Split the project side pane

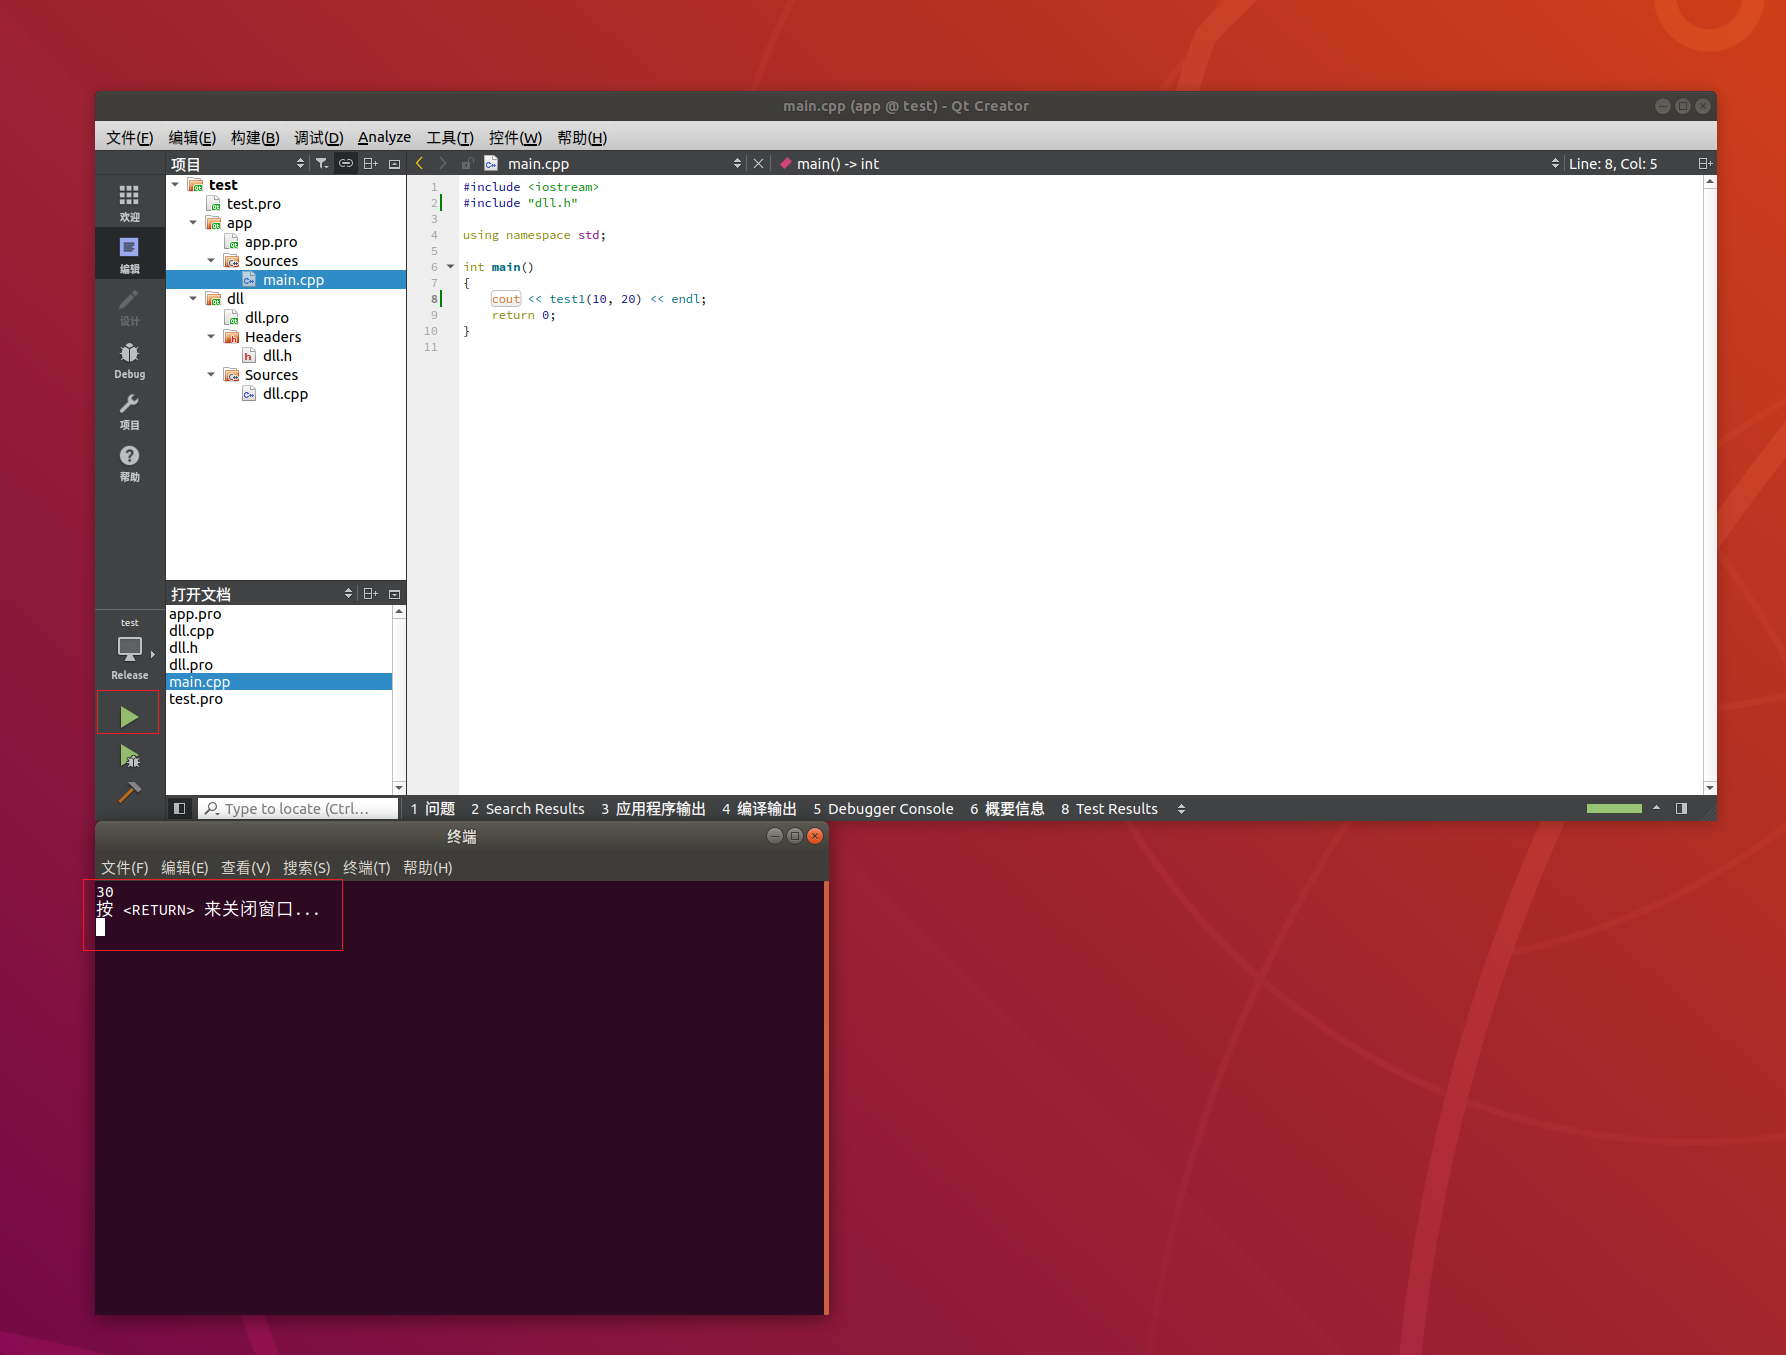click(370, 163)
